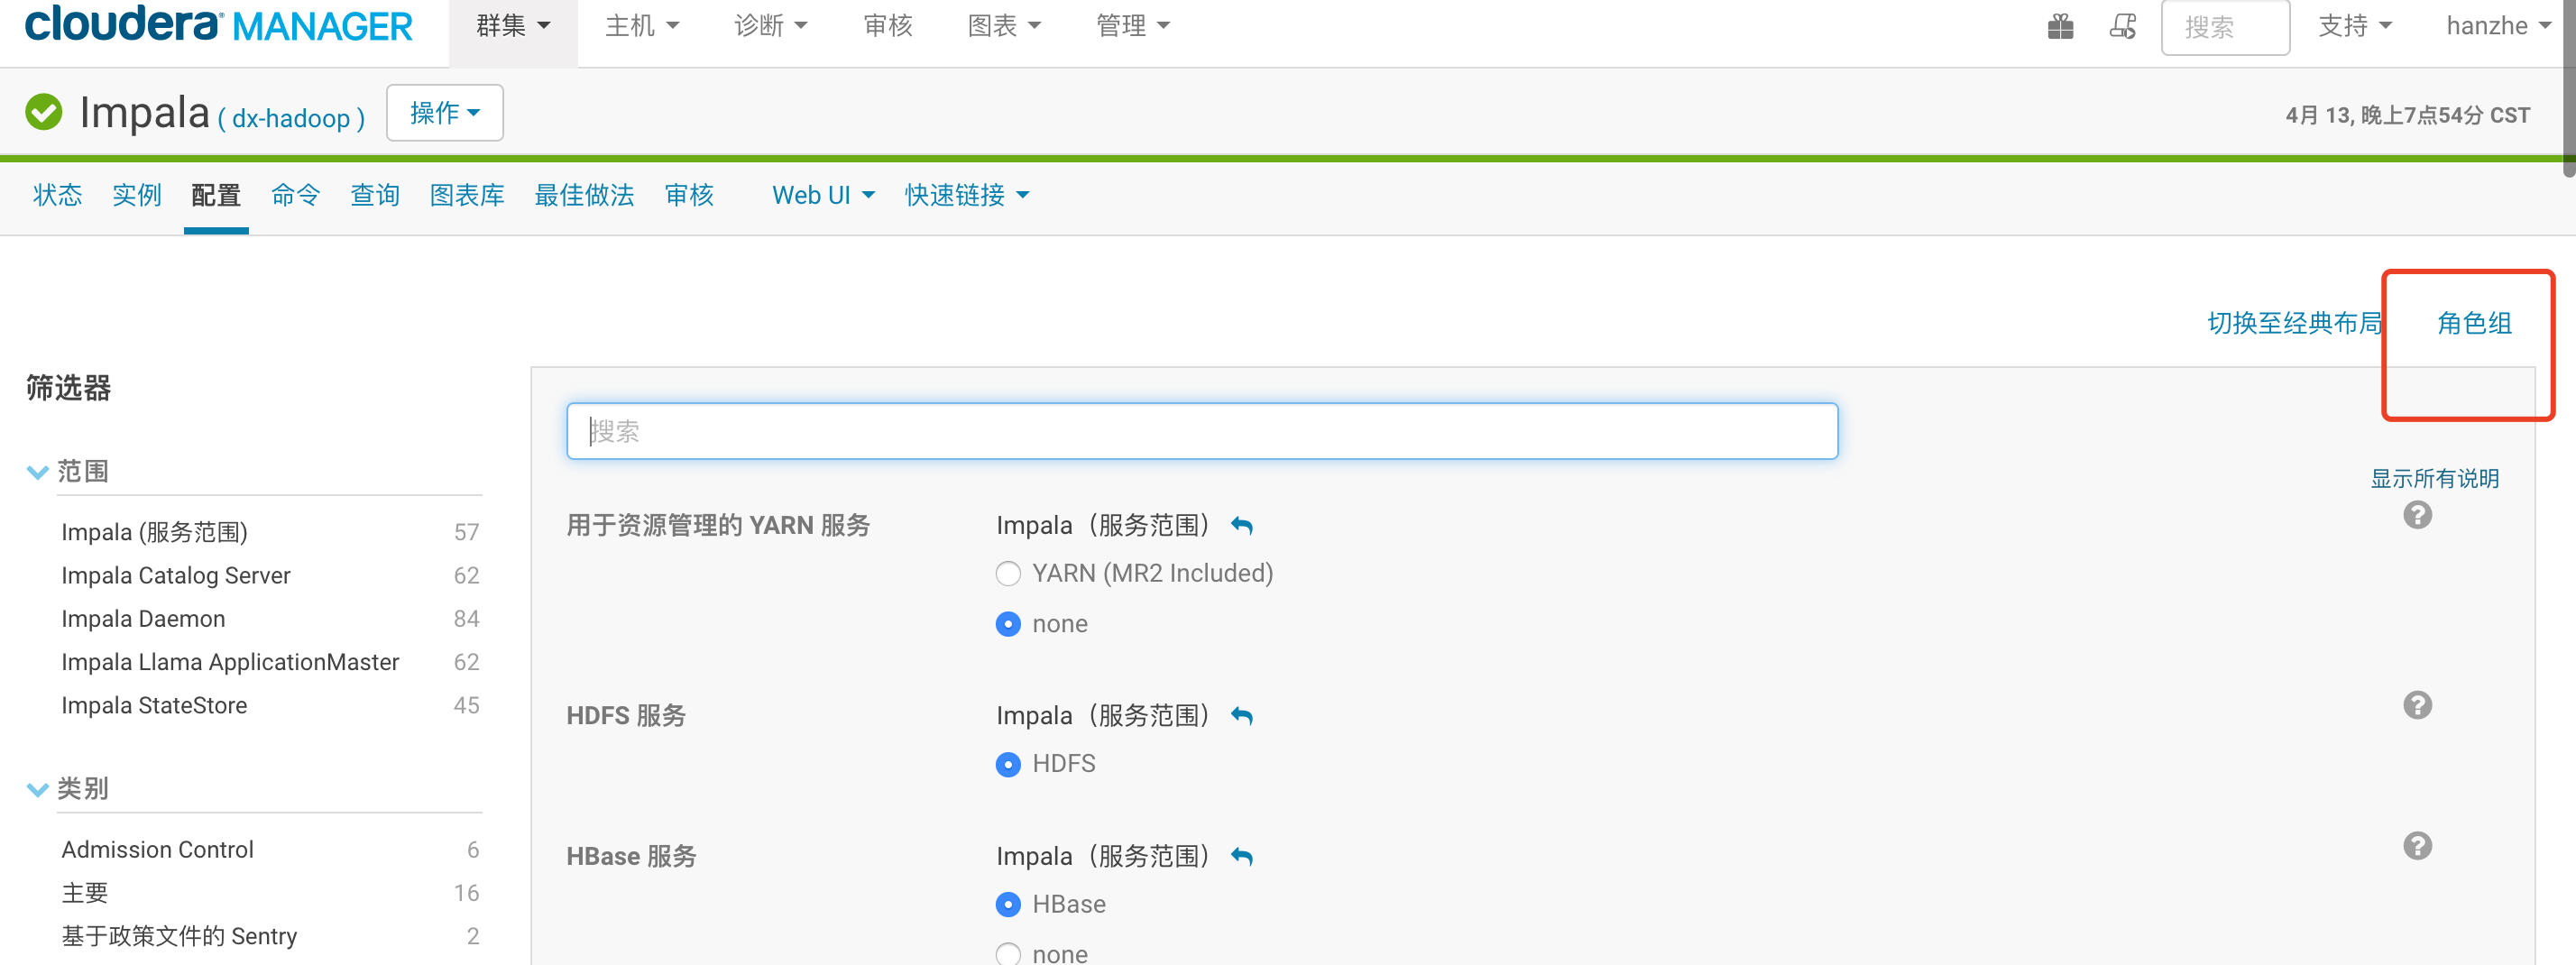Open the 管理 dropdown menu
2576x965 pixels.
(1133, 26)
